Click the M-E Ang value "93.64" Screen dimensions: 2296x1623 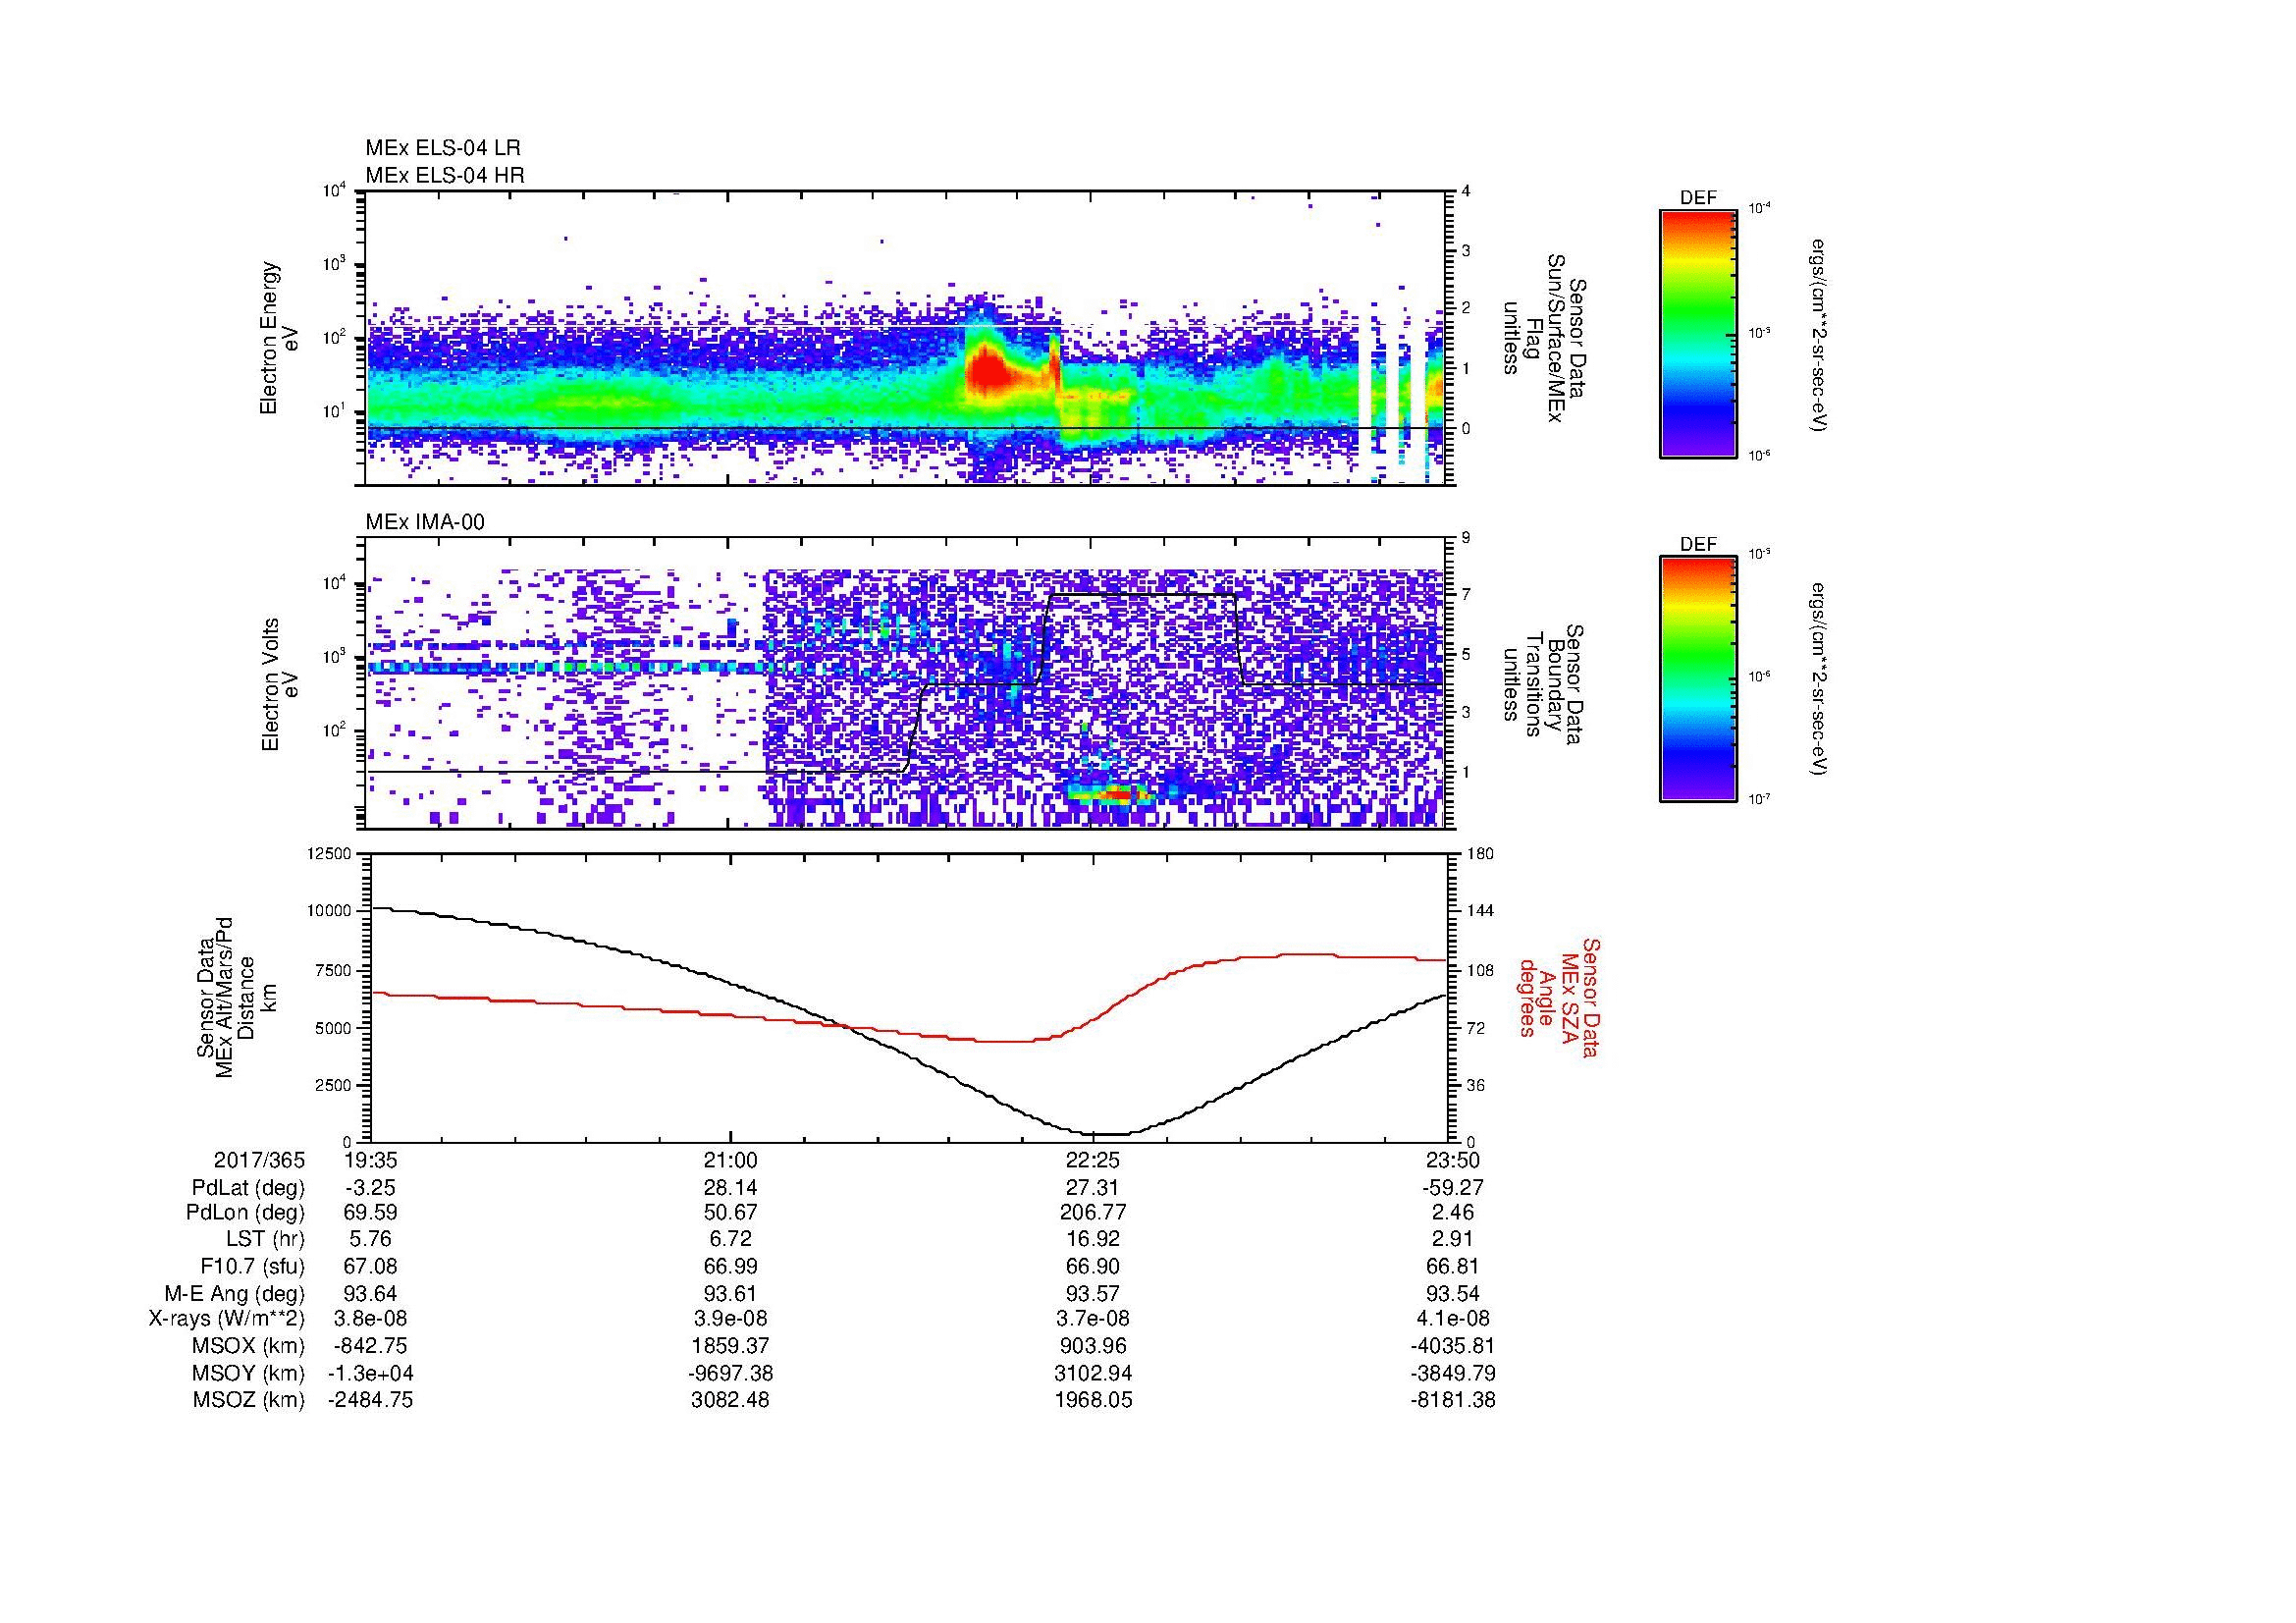[371, 1294]
